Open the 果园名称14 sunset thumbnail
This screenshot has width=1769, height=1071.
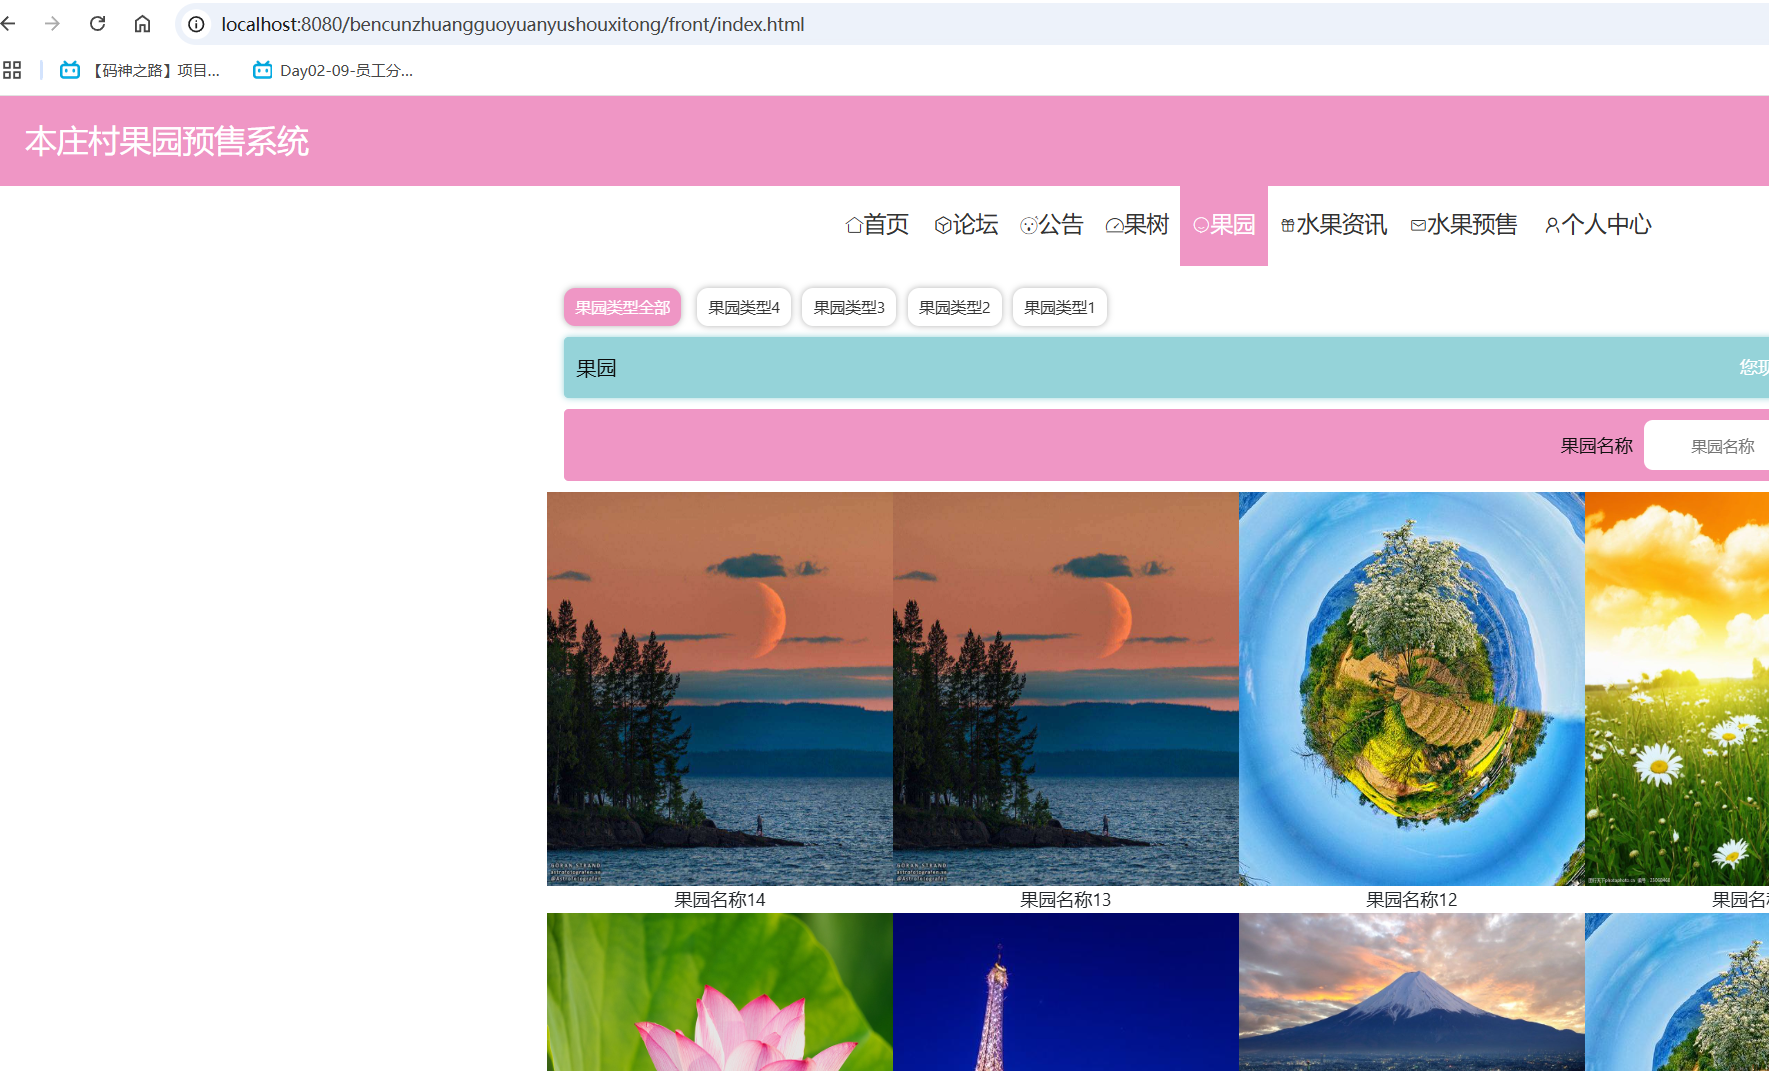tap(720, 689)
